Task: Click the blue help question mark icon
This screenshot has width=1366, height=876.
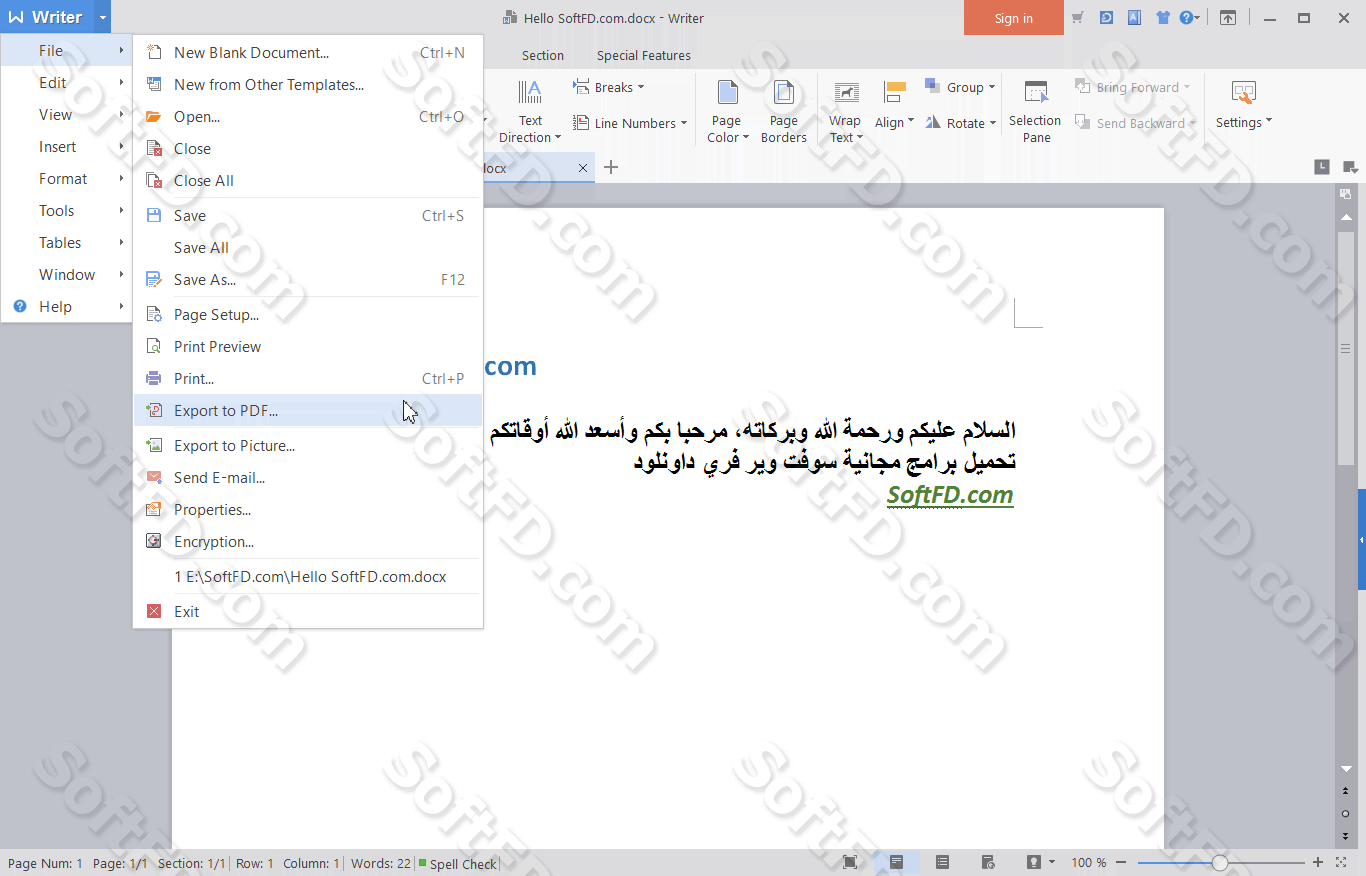Action: pyautogui.click(x=1186, y=18)
